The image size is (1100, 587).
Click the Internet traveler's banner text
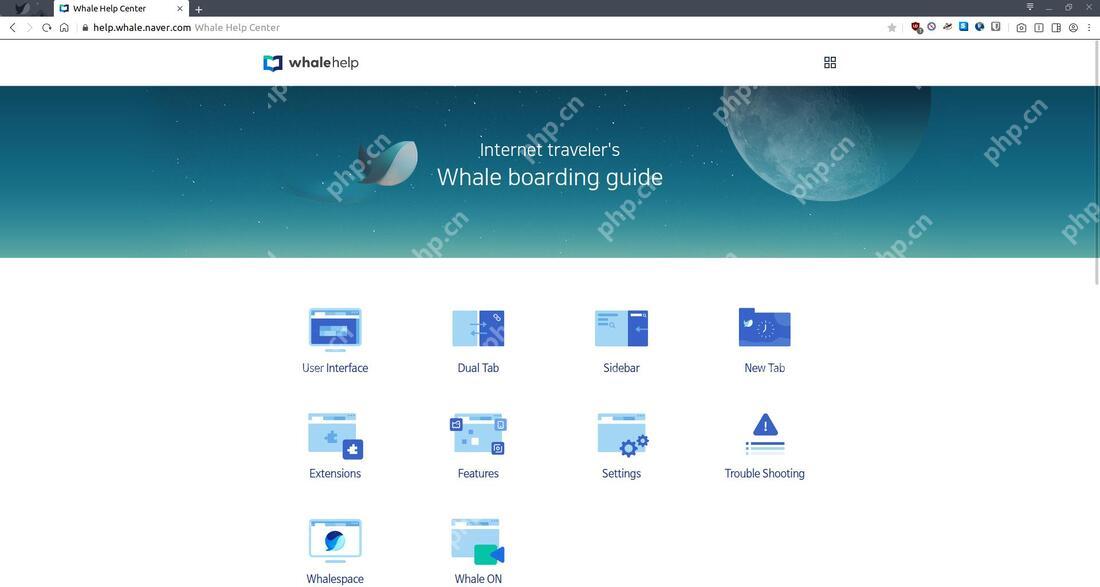click(550, 149)
